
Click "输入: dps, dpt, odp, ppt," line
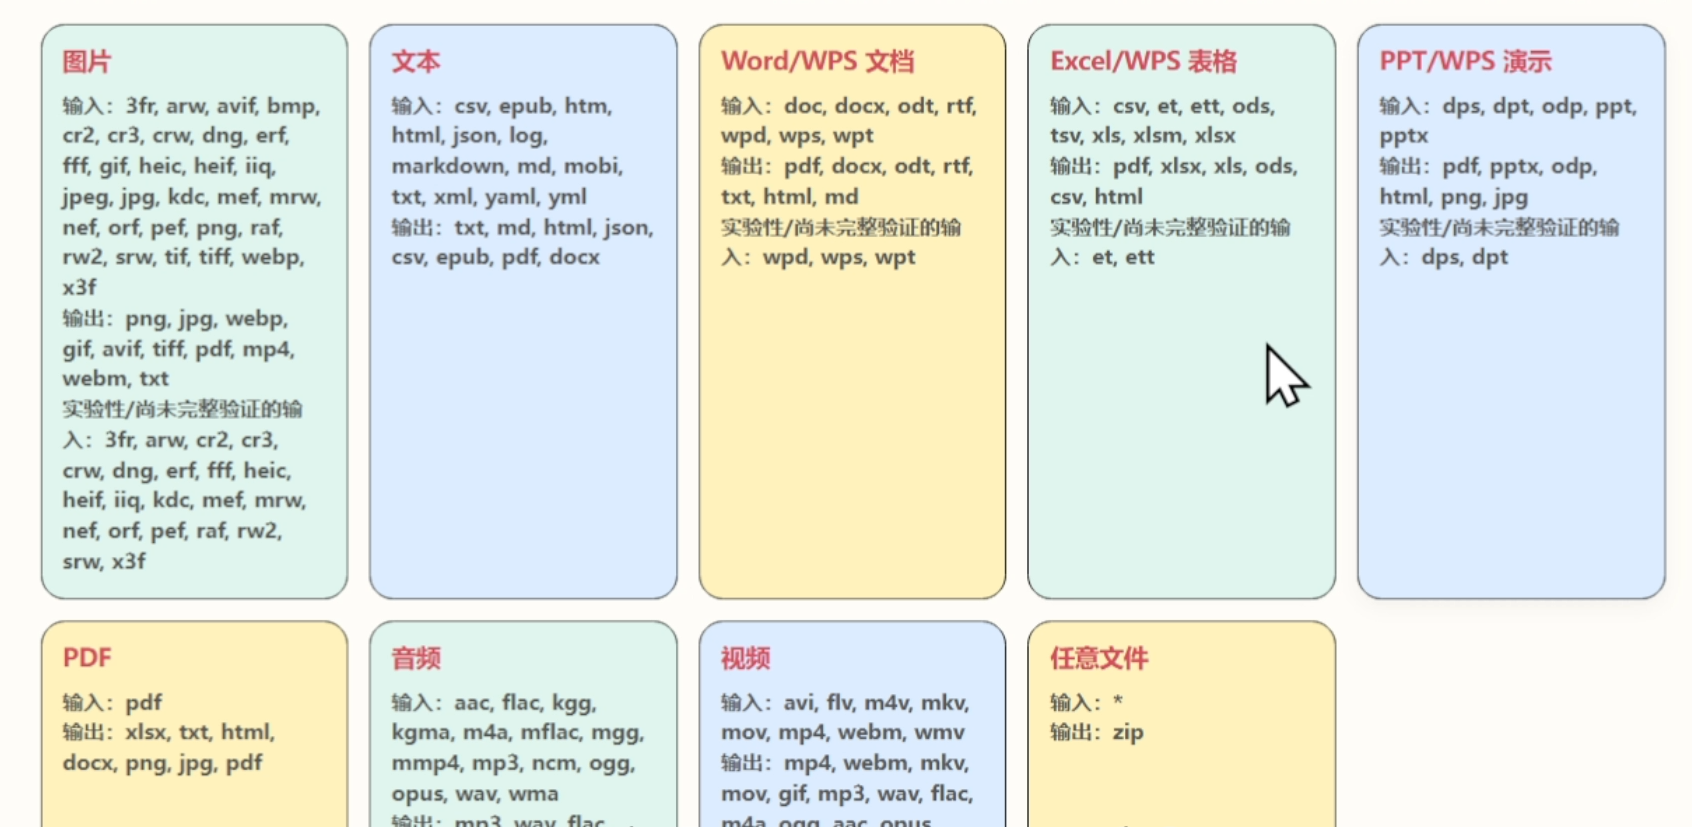[x=1508, y=106]
